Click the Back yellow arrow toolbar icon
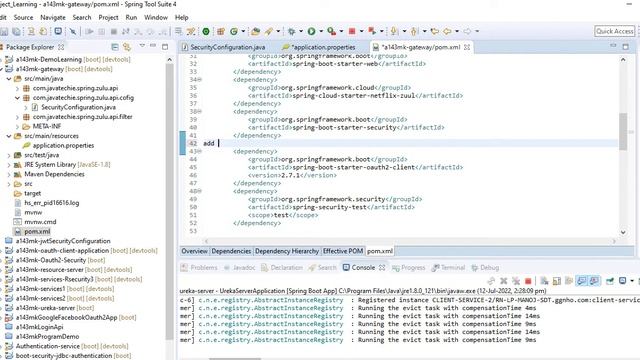This screenshot has height=360, width=640. [x=447, y=31]
